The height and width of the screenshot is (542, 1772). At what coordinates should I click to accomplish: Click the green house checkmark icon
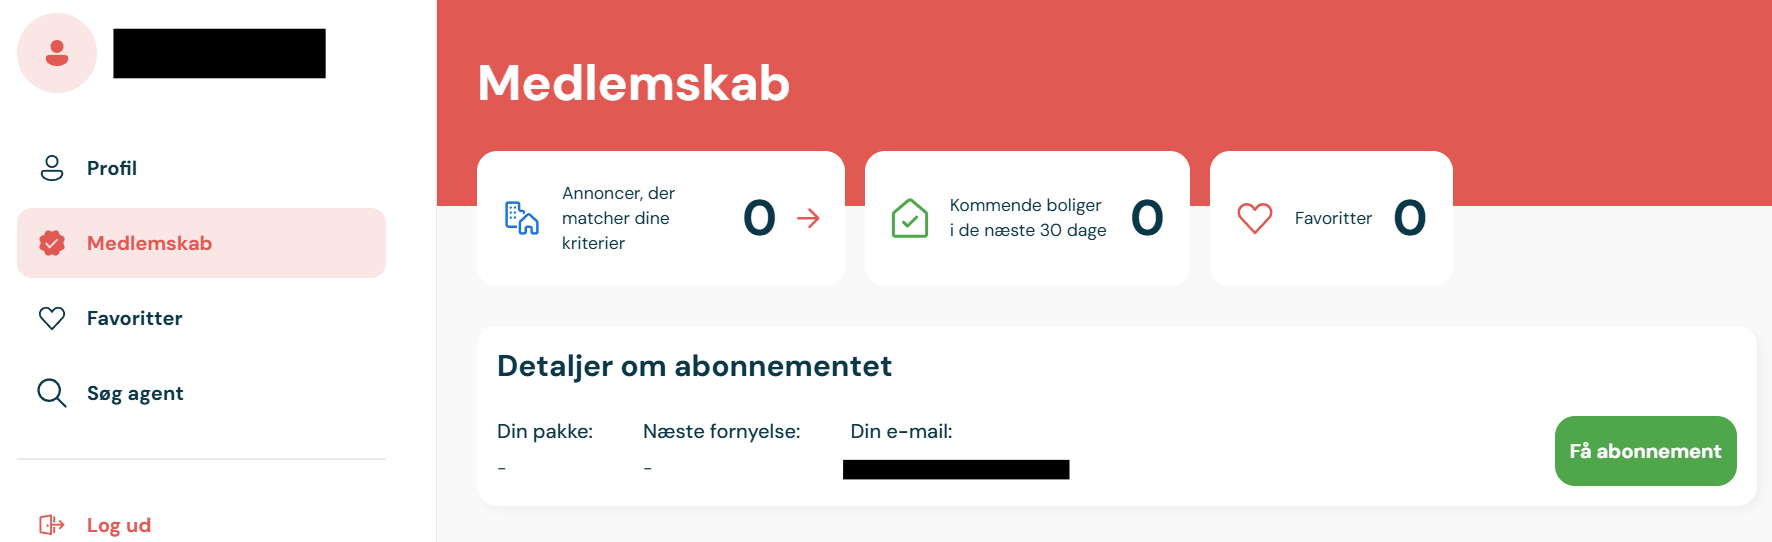[x=910, y=218]
